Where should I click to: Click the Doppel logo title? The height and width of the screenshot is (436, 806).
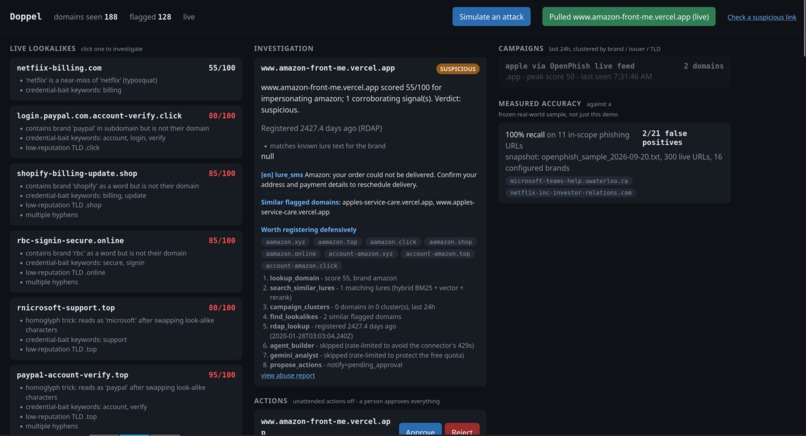[x=25, y=16]
